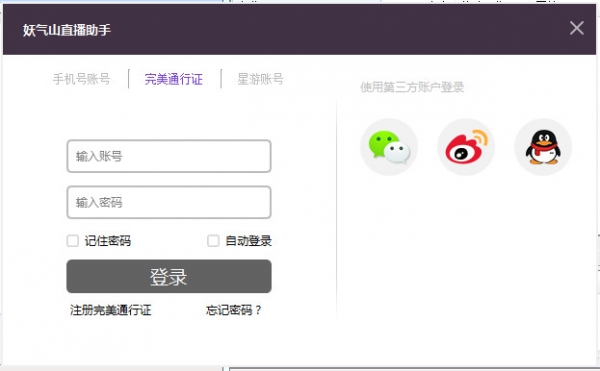Open the 星游账号 tab
Viewport: 600px width, 371px height.
click(261, 79)
